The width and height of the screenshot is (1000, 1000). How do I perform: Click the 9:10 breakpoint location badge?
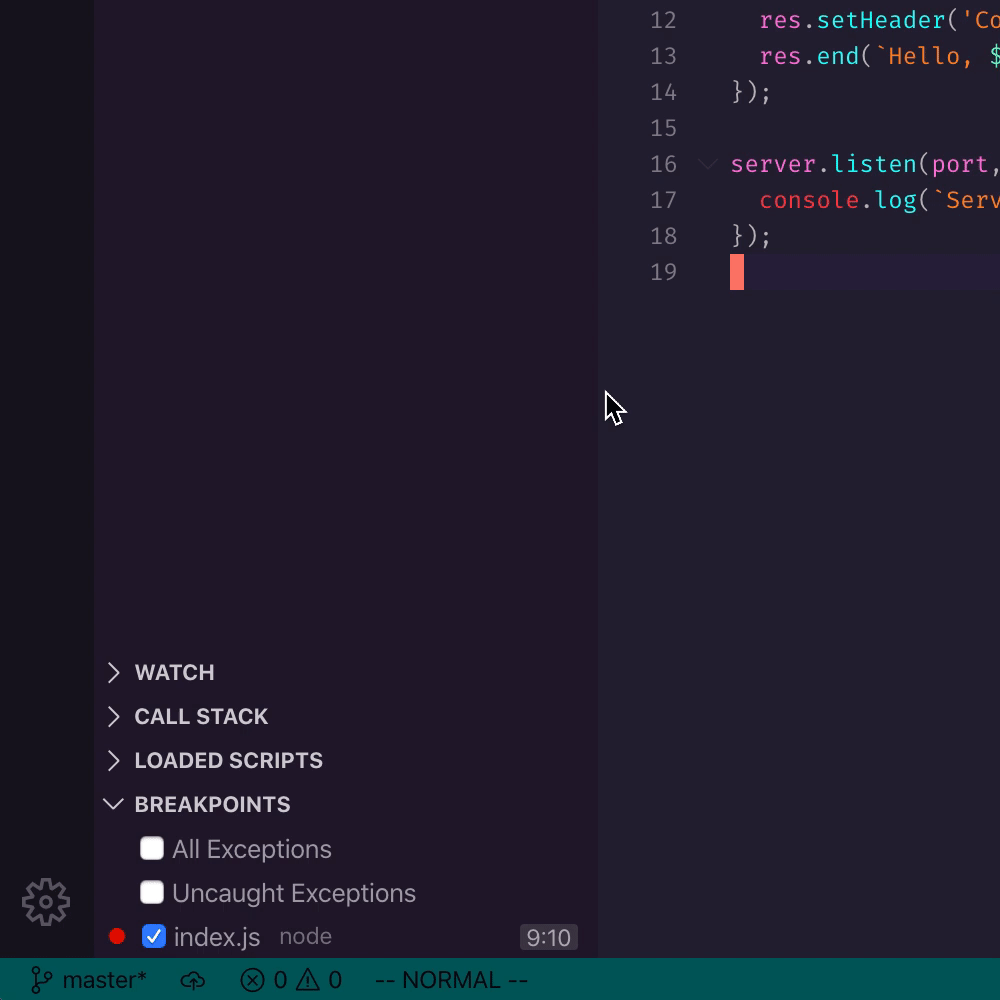pyautogui.click(x=549, y=937)
